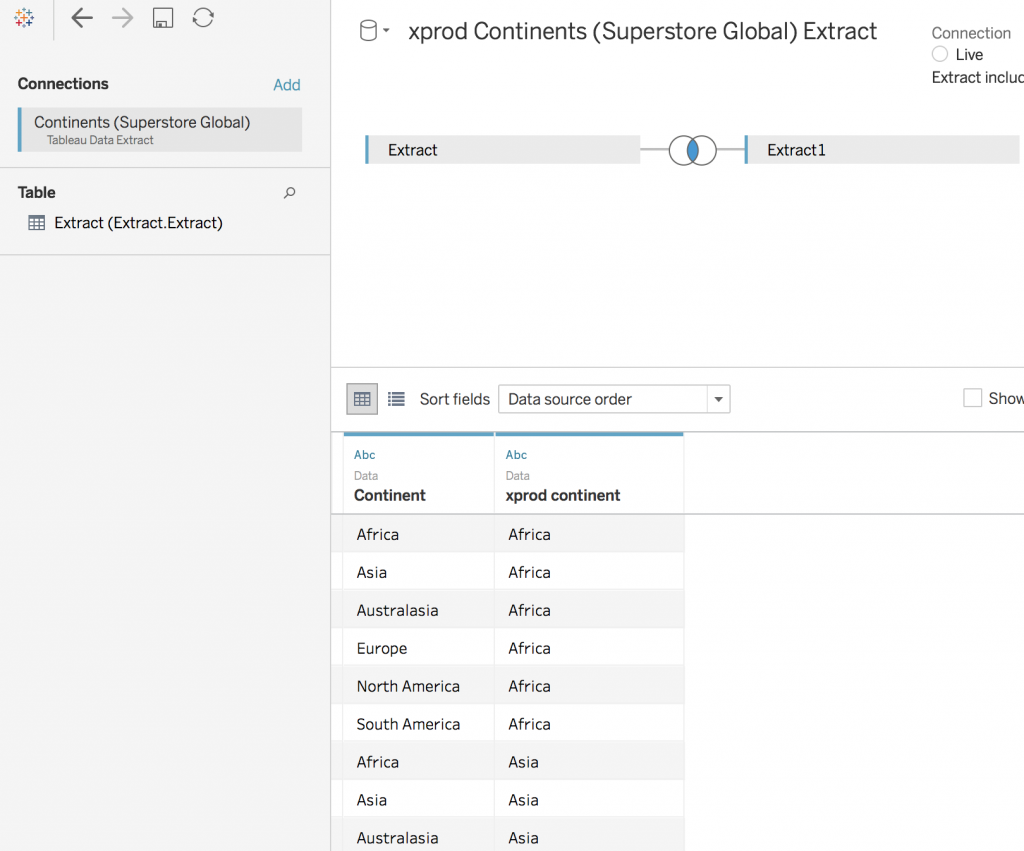This screenshot has width=1024, height=851.
Task: Click the back arrow button
Action: (82, 18)
